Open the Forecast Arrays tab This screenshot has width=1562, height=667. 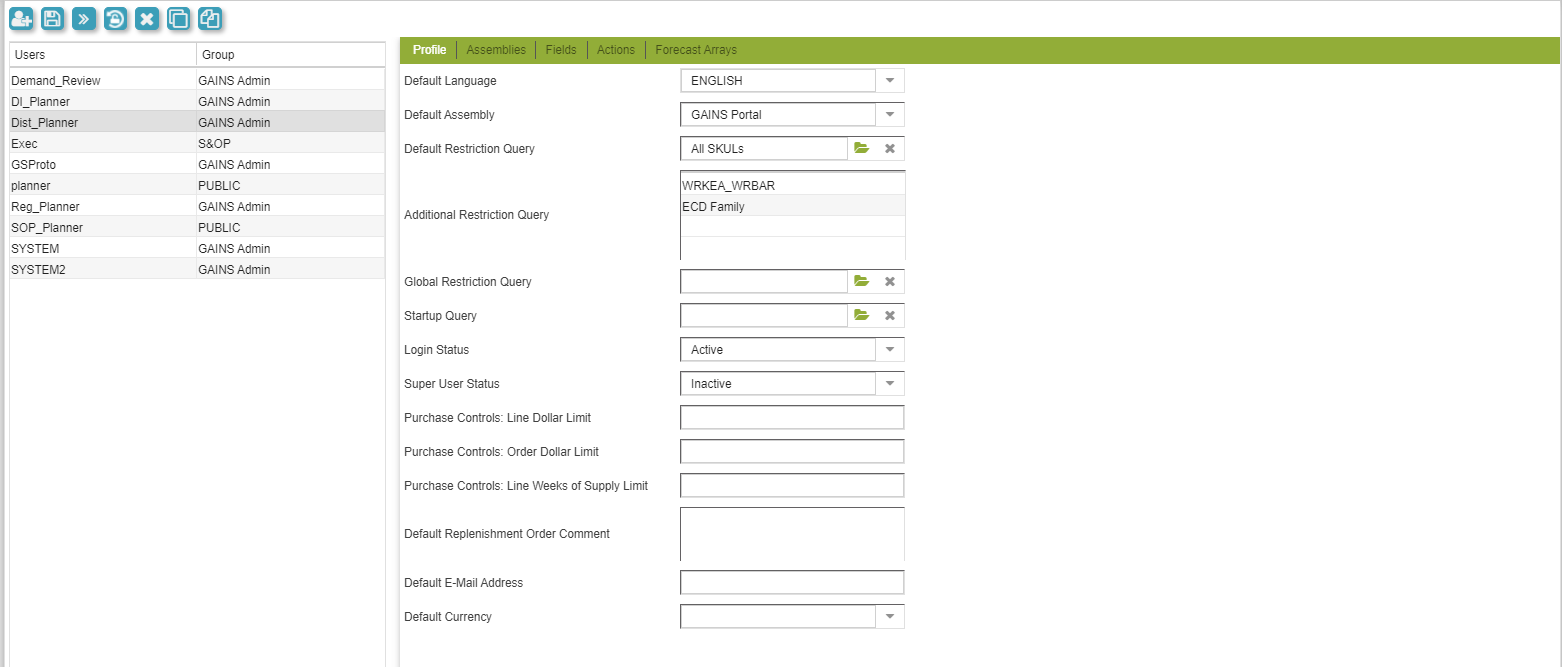[x=695, y=50]
